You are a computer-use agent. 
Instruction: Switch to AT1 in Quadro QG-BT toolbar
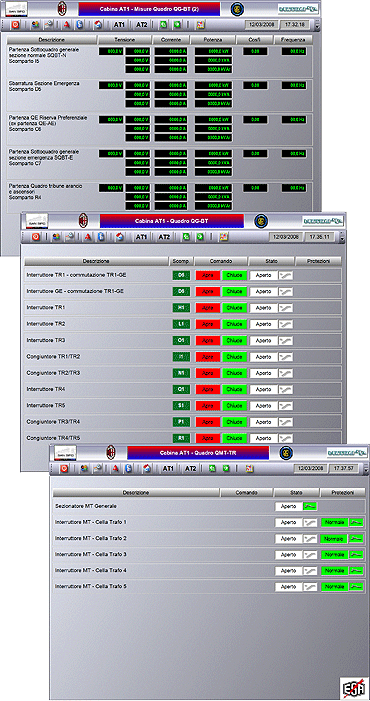click(x=142, y=237)
